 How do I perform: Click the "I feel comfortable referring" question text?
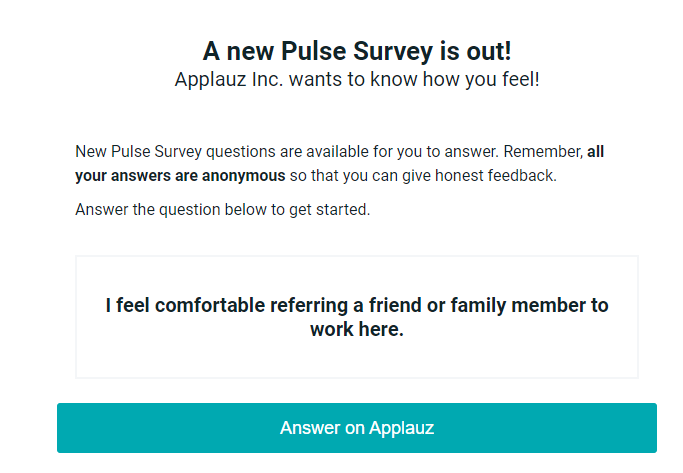pos(357,306)
